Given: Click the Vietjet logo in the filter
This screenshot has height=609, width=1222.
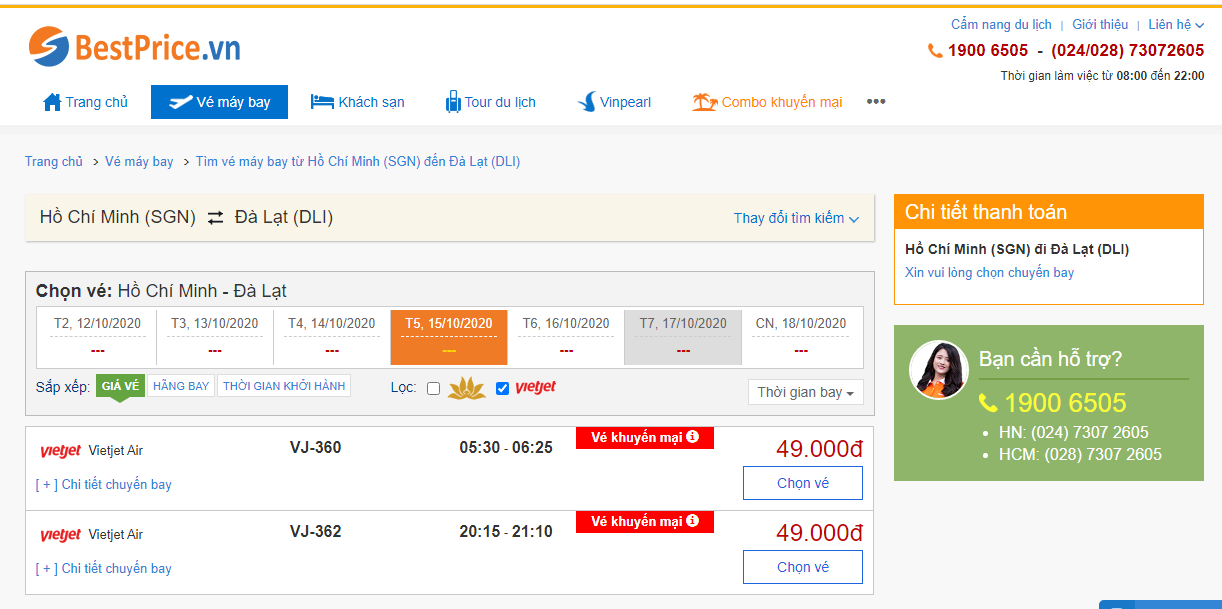Looking at the screenshot, I should click(536, 387).
